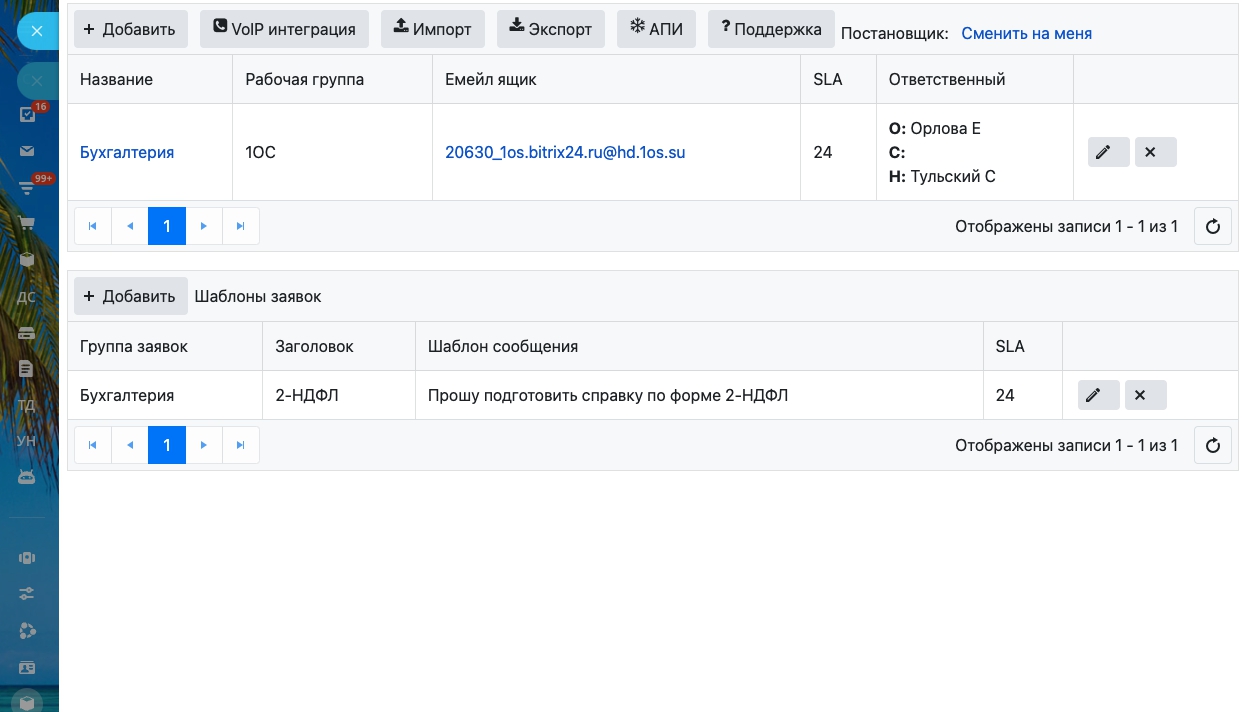This screenshot has height=712, width=1243.
Task: Delete the 2-НДФЛ template row
Action: point(1145,395)
